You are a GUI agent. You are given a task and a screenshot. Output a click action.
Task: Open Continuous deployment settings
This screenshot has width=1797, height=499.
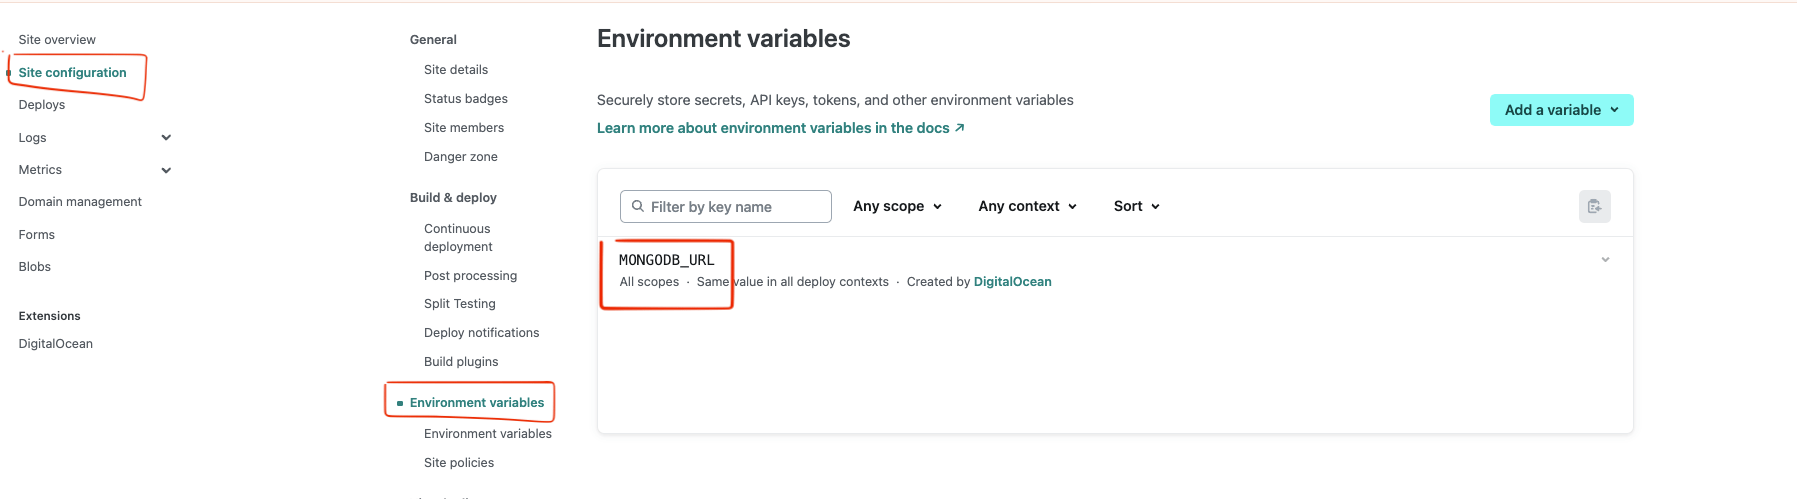point(458,238)
